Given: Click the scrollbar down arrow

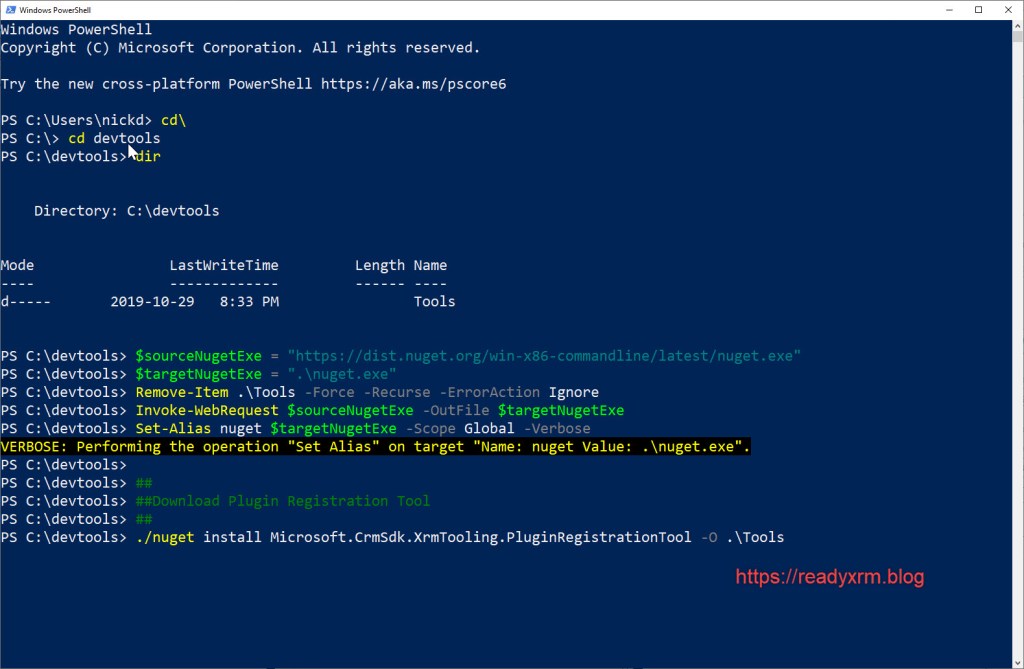Looking at the screenshot, I should click(x=1016, y=661).
